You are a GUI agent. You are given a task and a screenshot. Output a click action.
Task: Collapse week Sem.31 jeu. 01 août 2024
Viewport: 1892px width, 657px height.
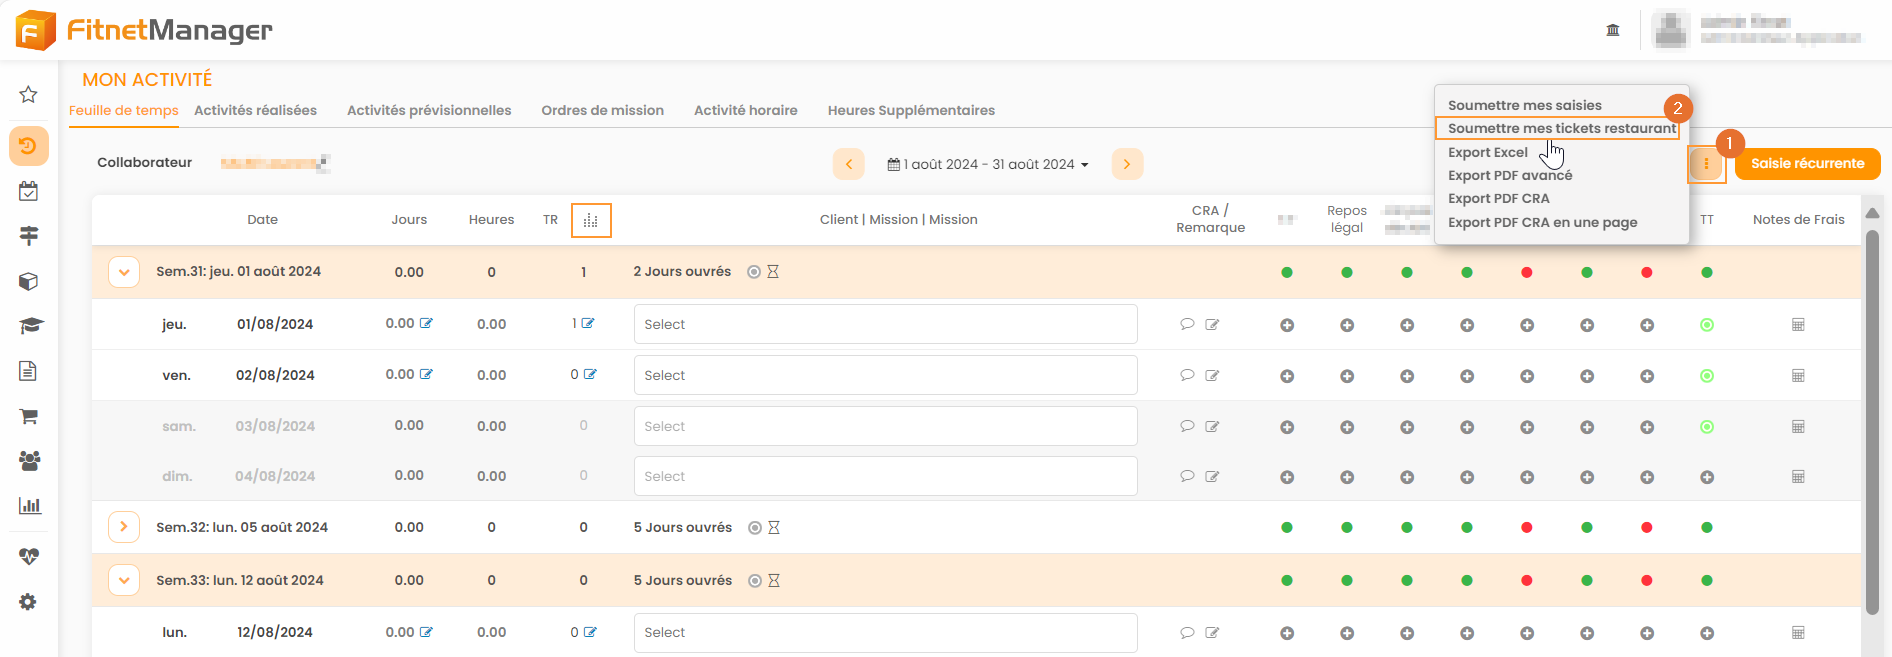point(124,272)
